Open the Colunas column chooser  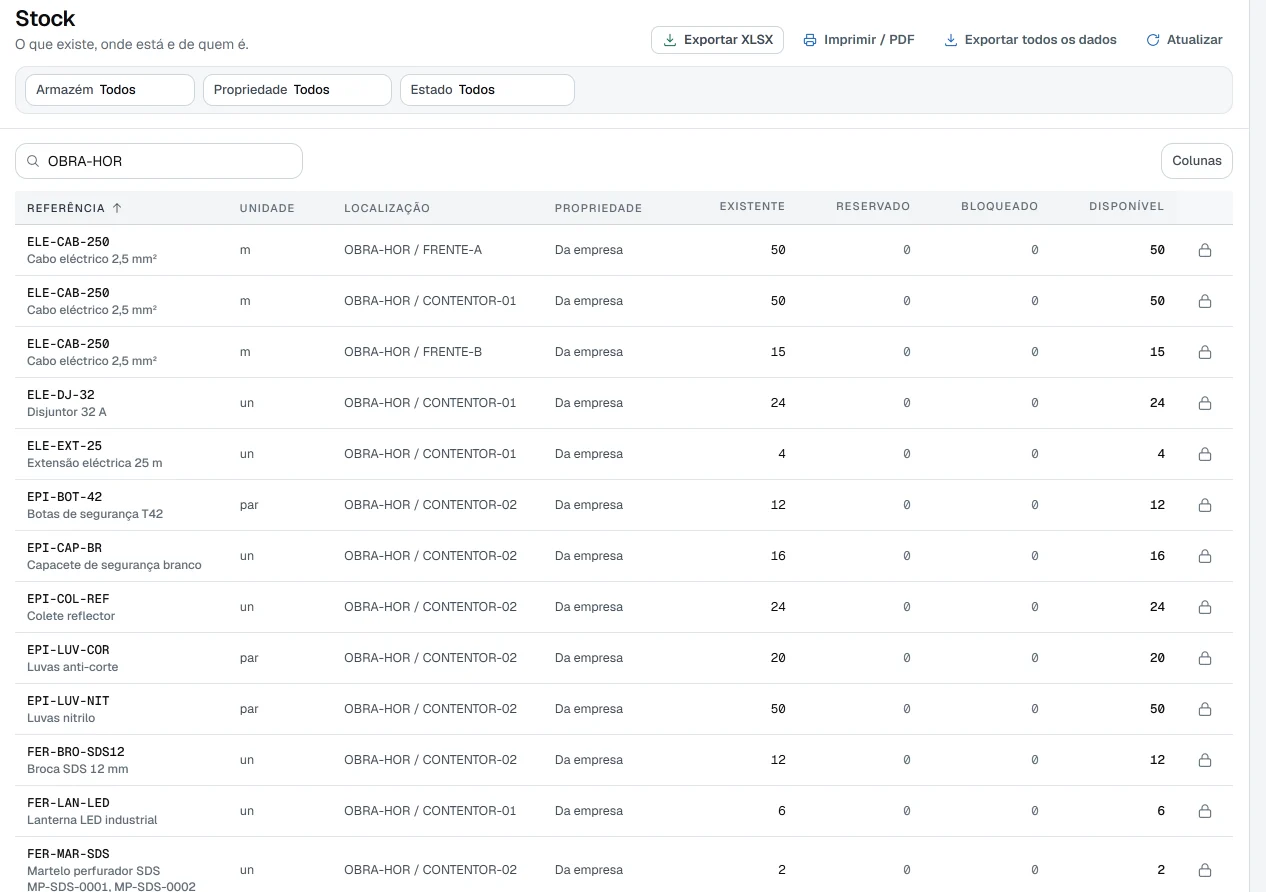(1197, 161)
